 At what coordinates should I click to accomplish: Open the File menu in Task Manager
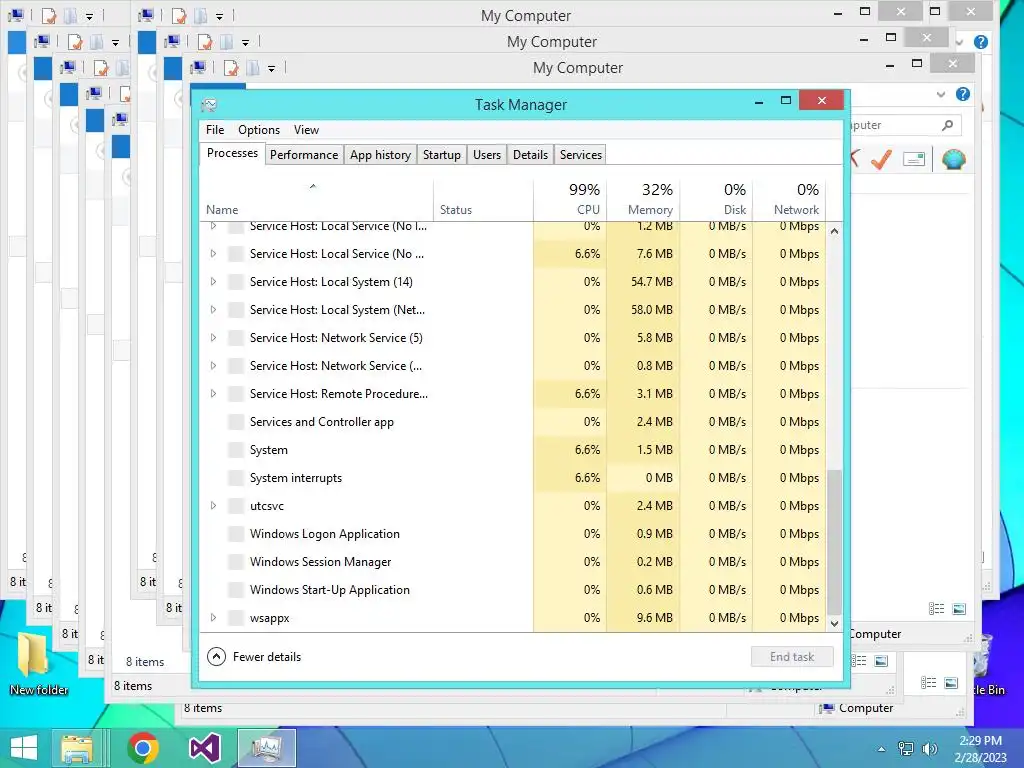[215, 130]
